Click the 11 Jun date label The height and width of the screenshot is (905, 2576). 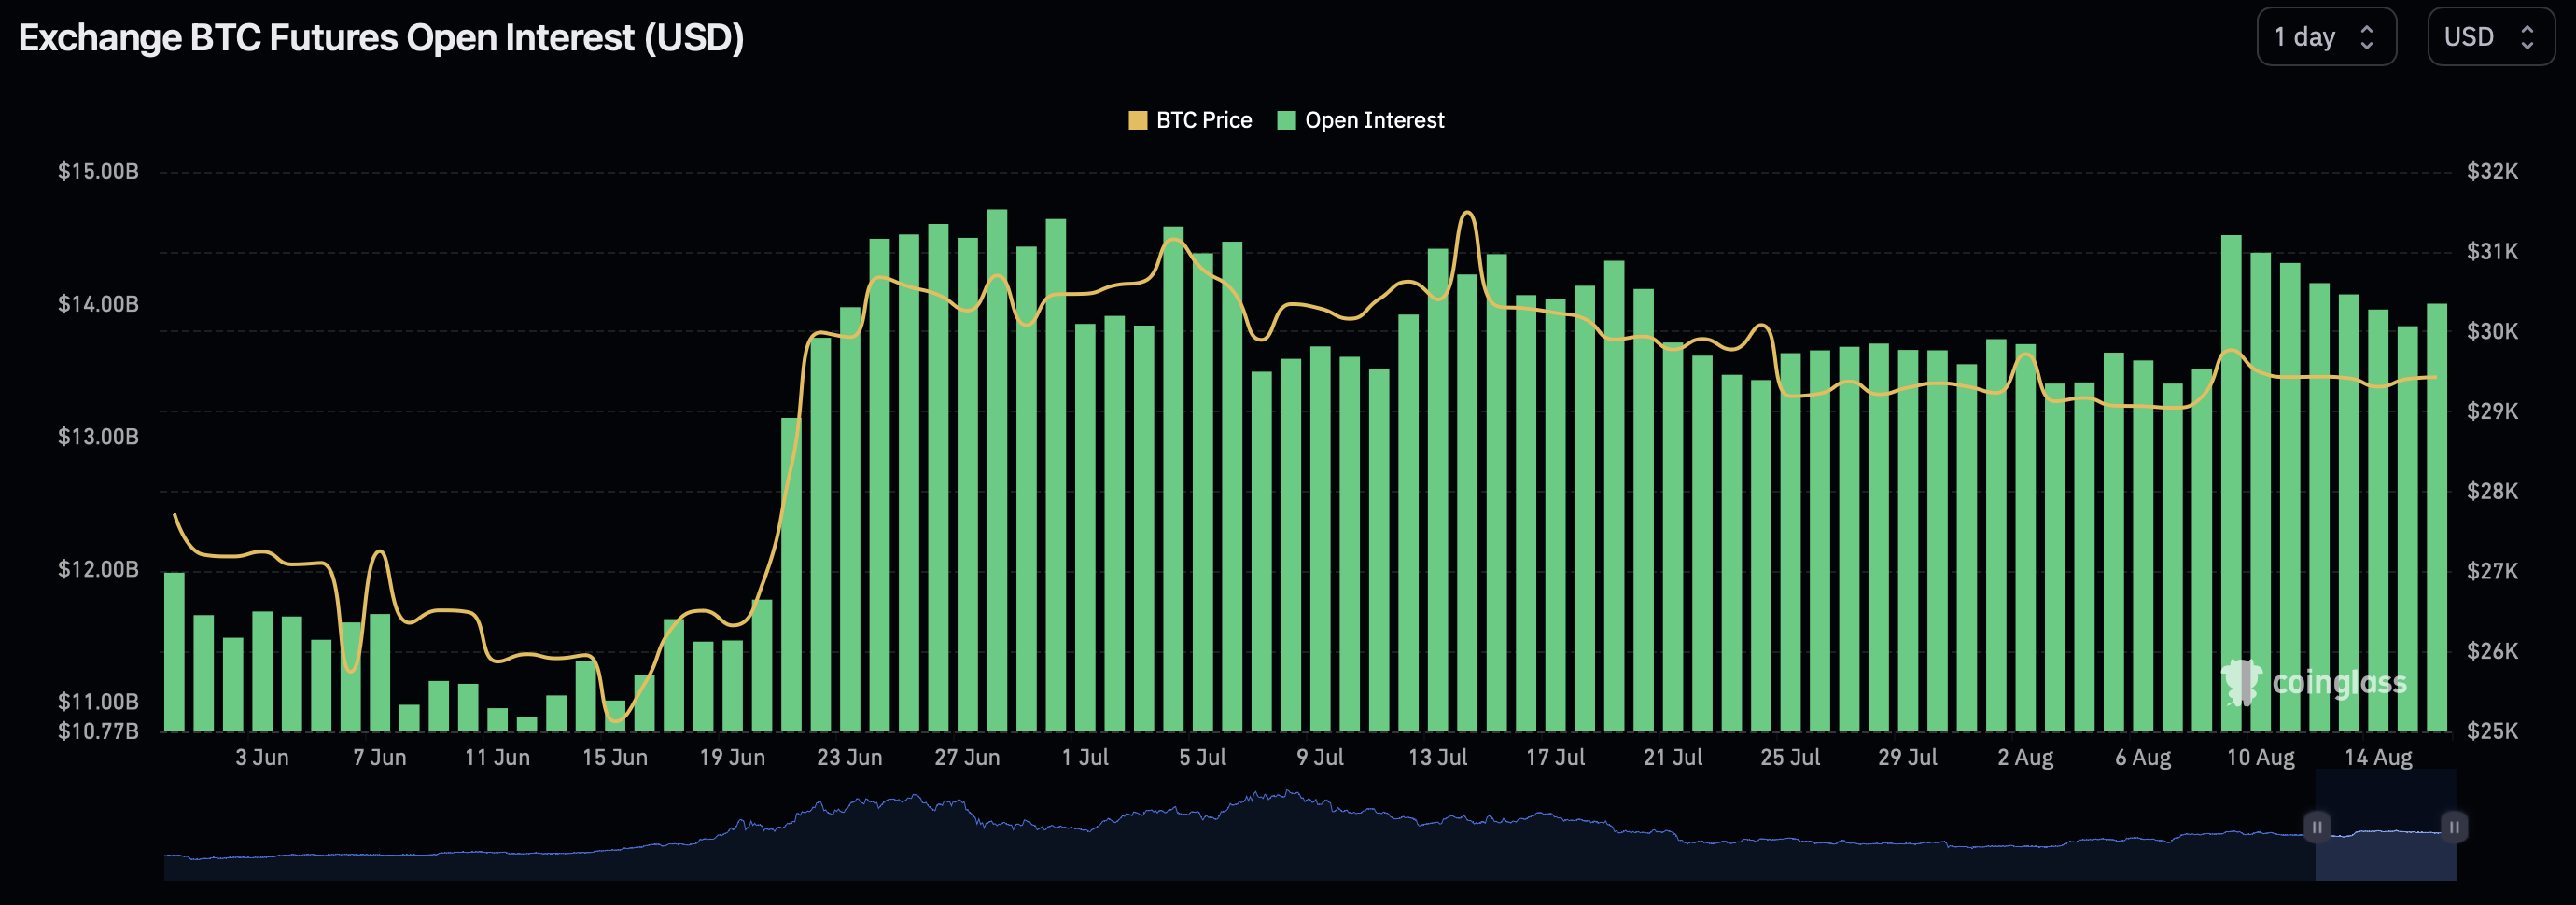497,758
